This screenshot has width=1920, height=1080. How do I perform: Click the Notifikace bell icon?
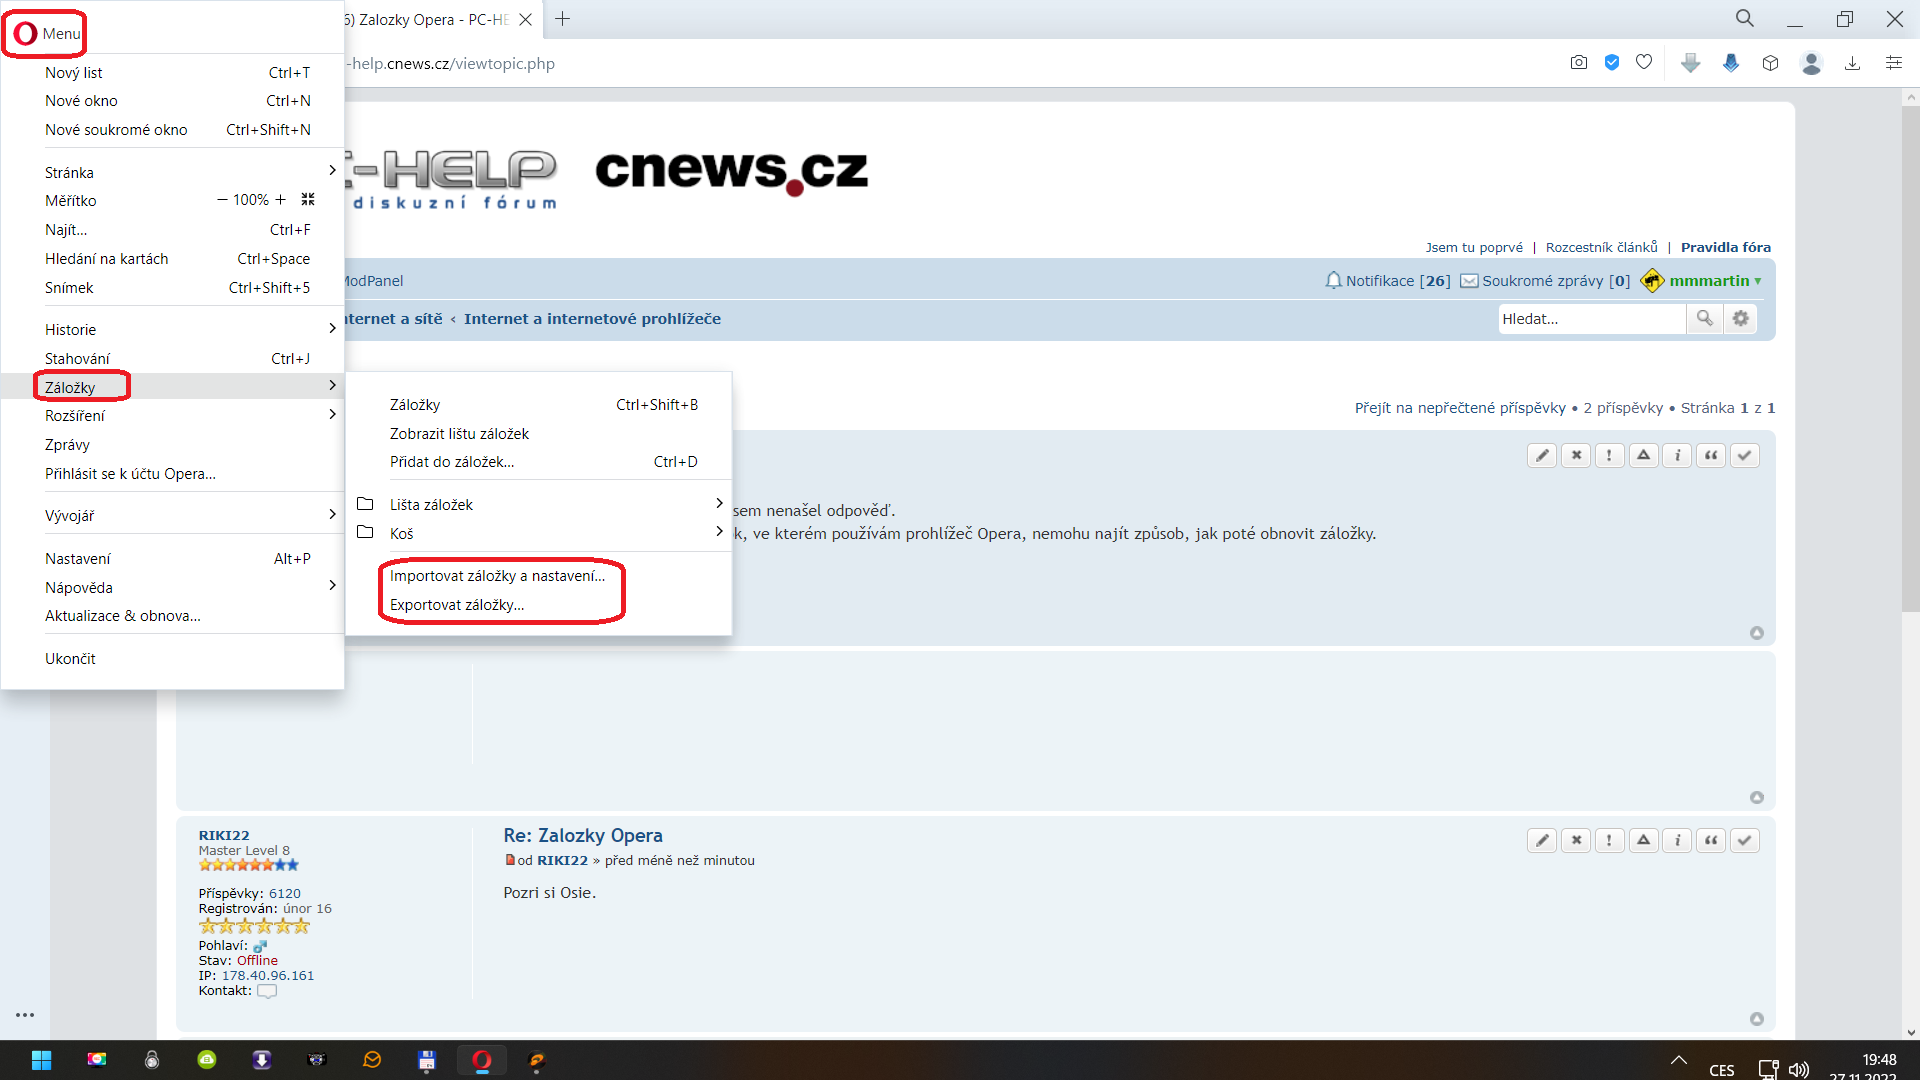(1333, 281)
